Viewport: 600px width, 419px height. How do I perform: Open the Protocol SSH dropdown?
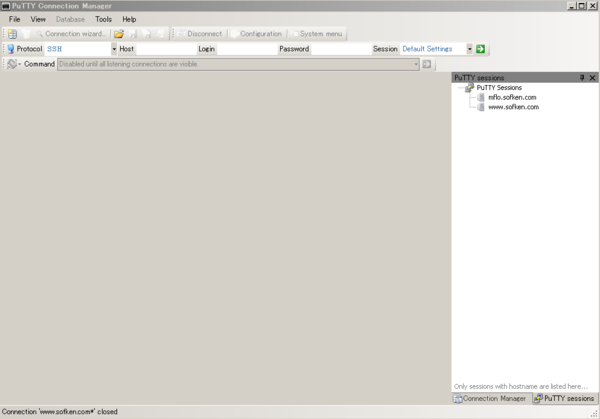[x=114, y=49]
